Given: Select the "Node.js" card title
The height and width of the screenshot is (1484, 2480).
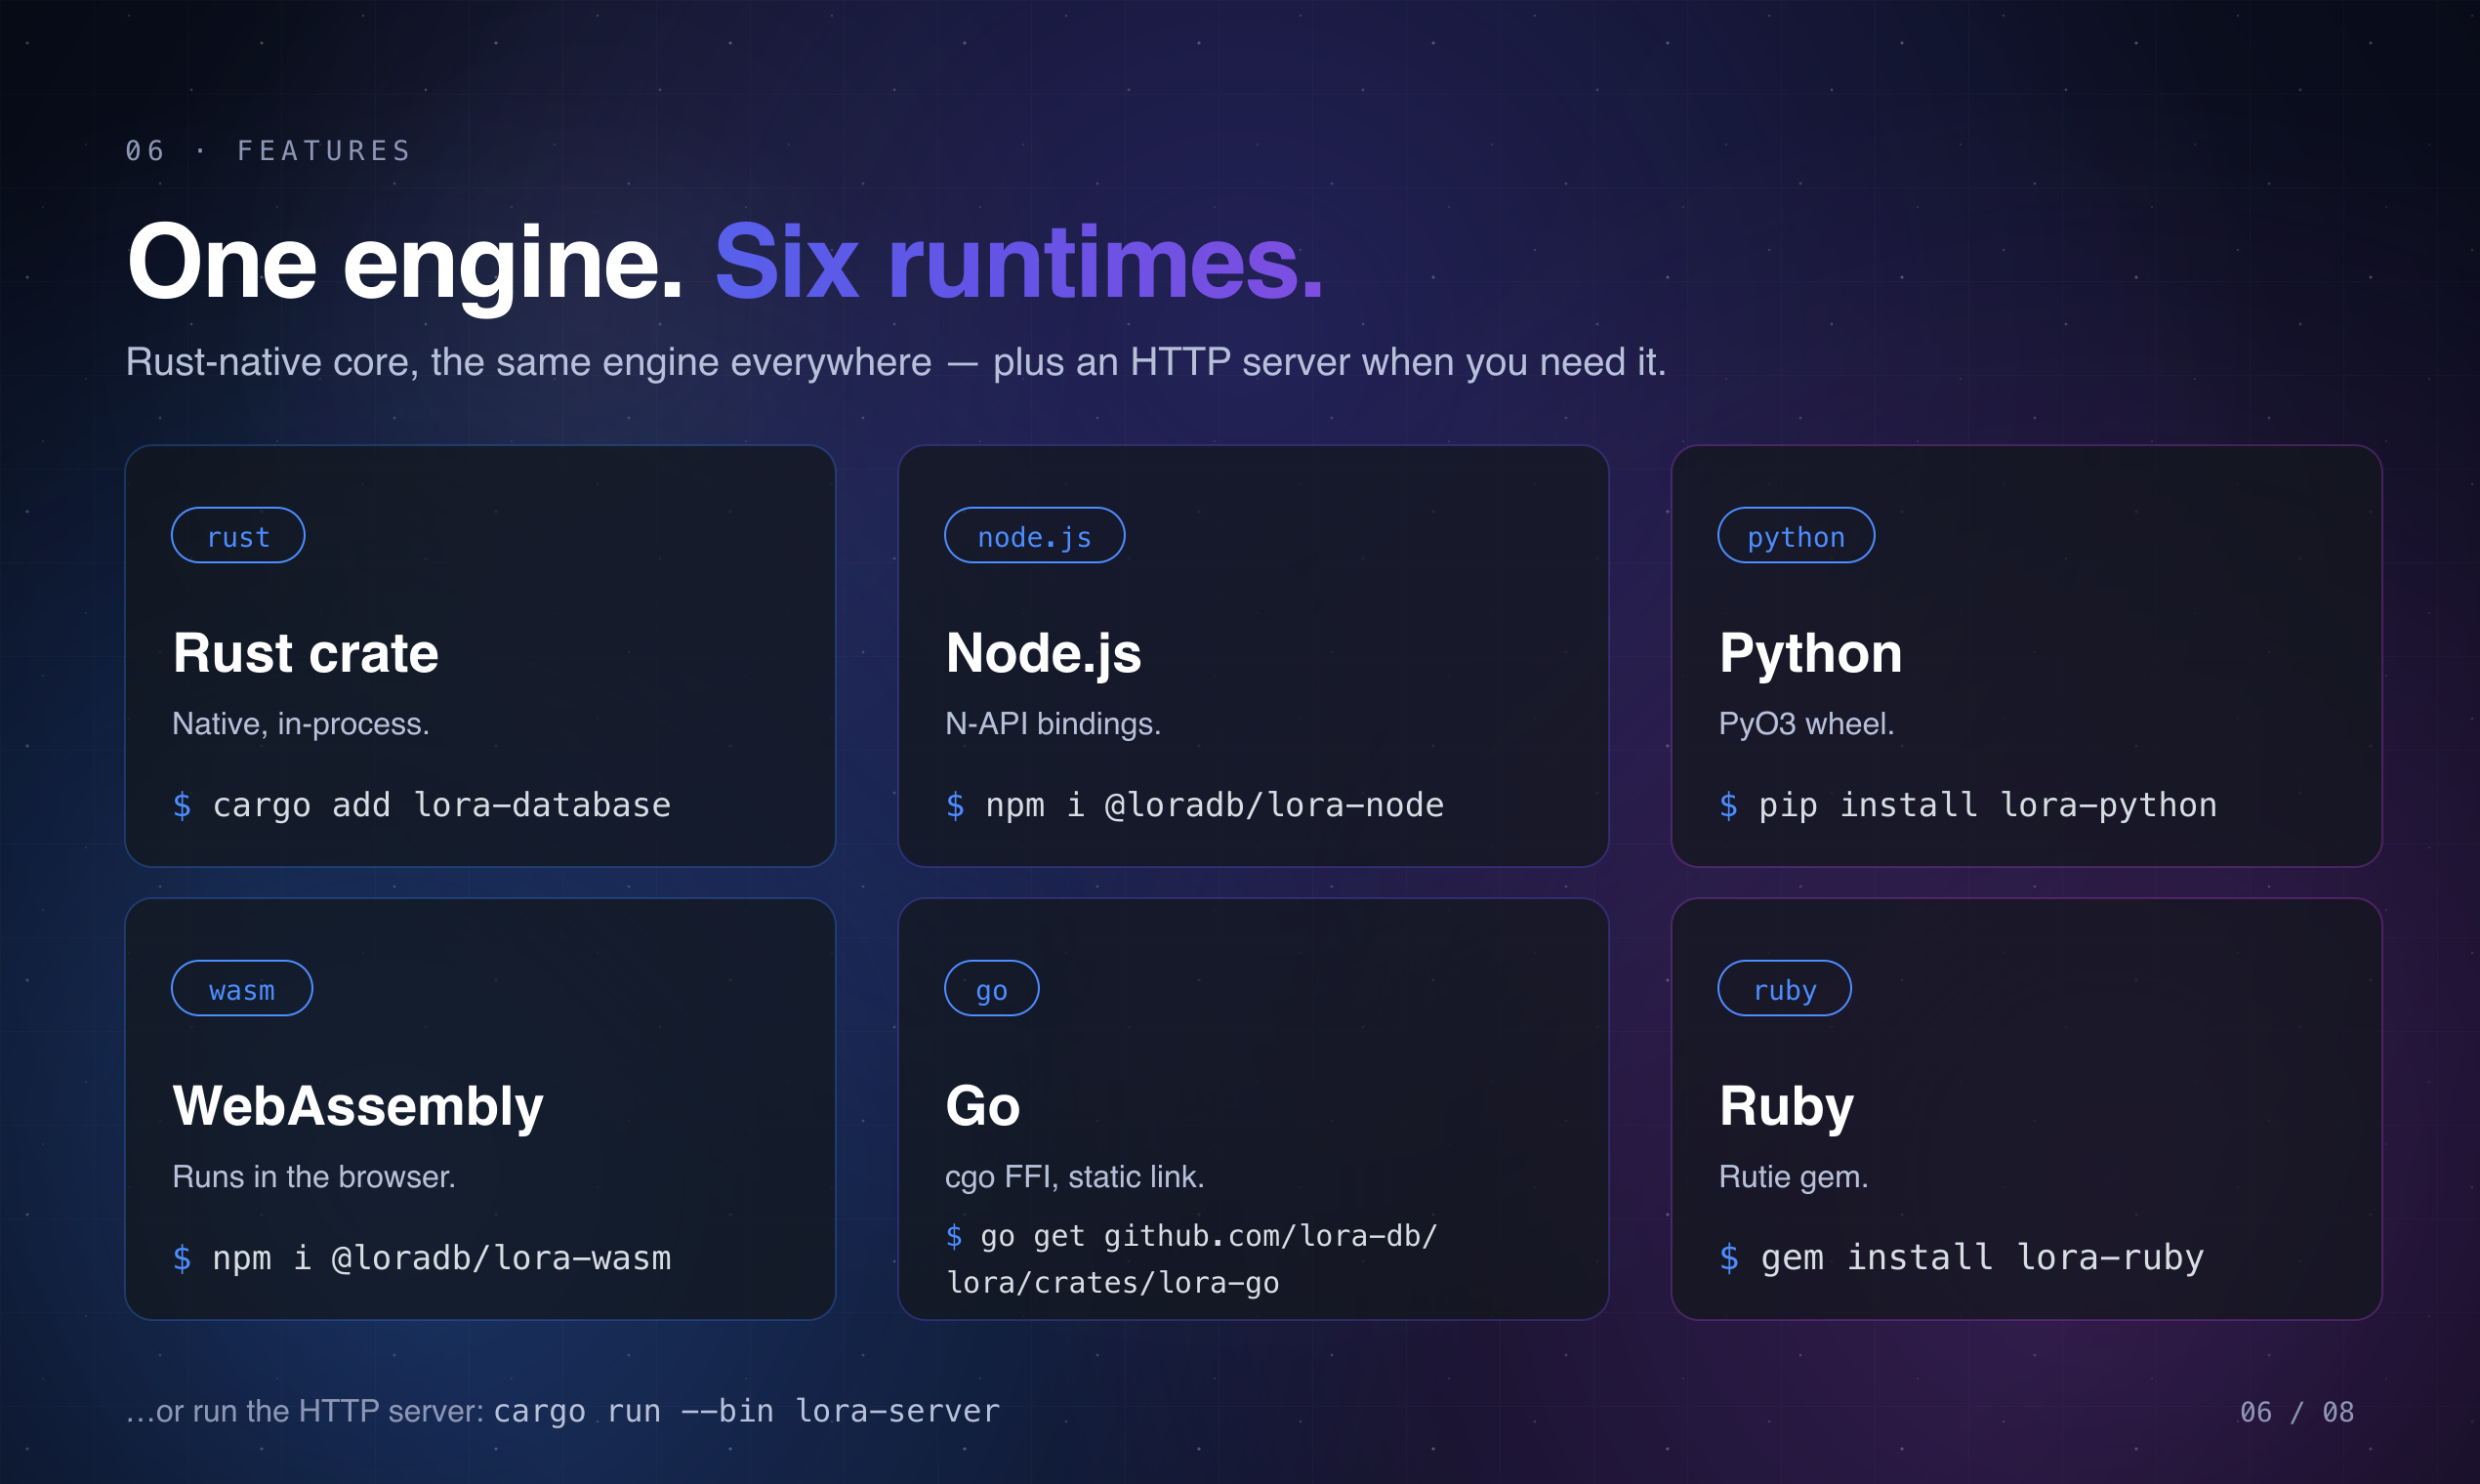Looking at the screenshot, I should 1043,654.
